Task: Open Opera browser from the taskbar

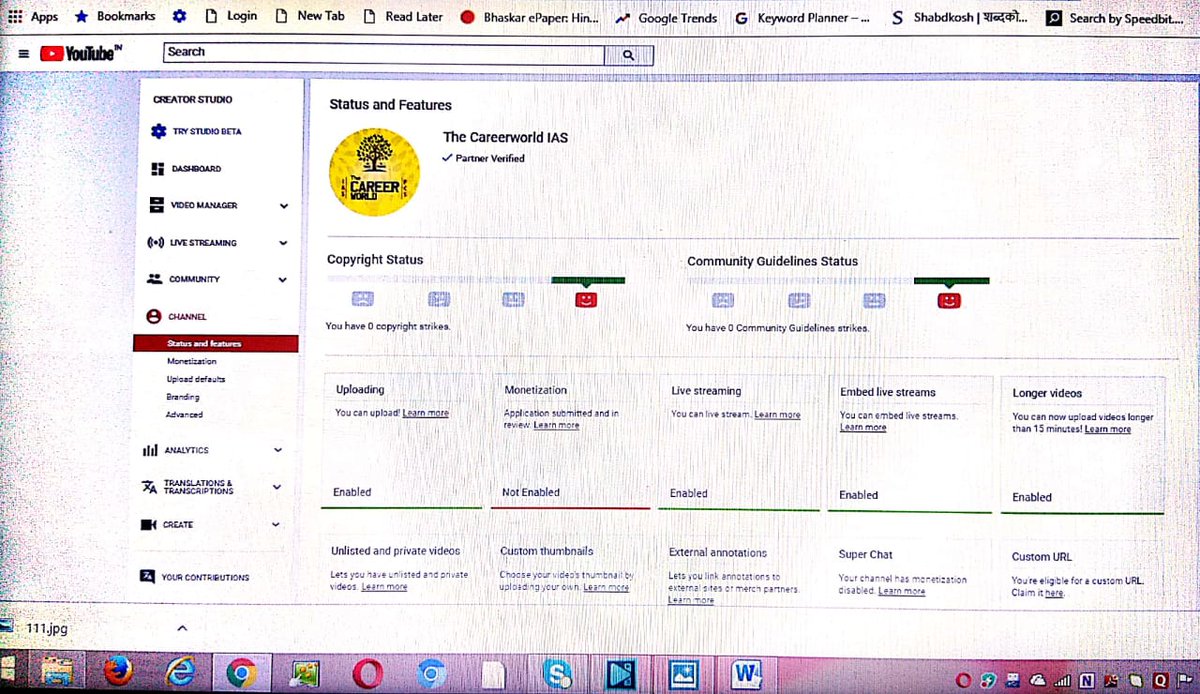Action: coord(367,674)
